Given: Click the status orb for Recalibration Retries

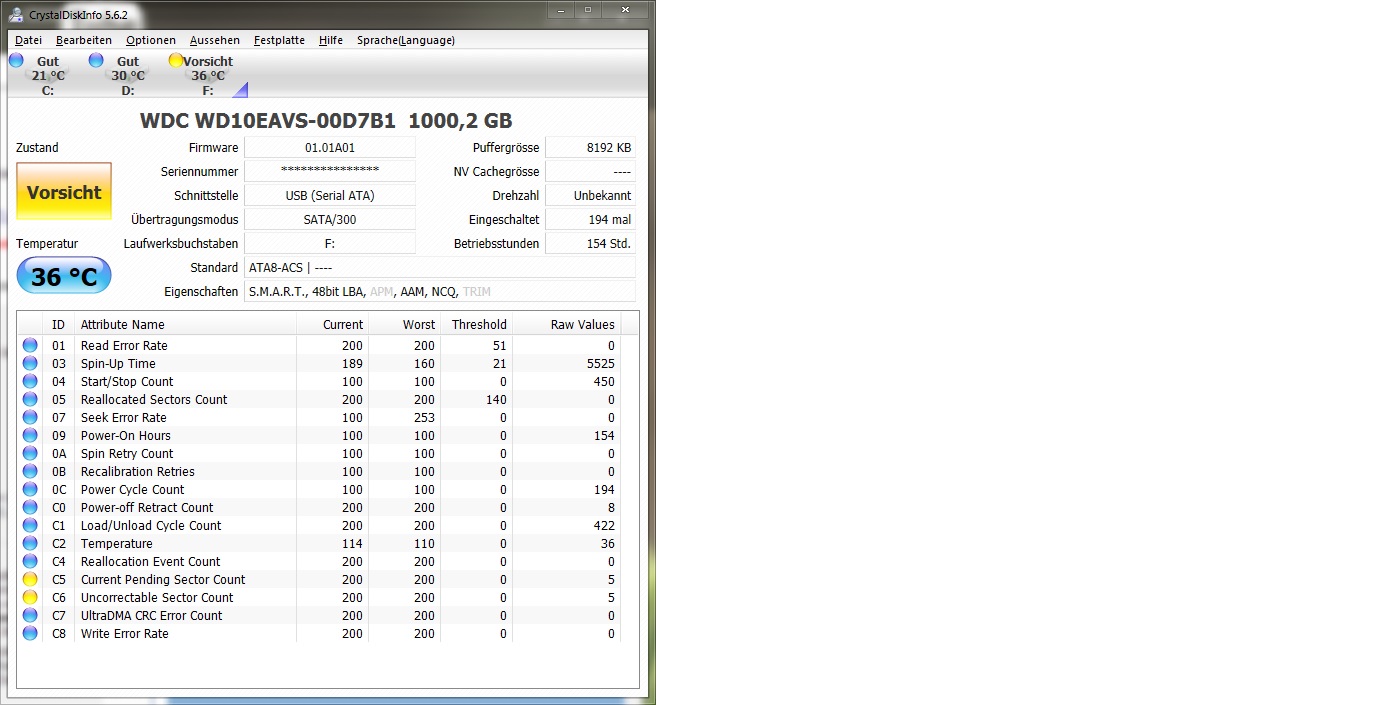Looking at the screenshot, I should pos(30,471).
